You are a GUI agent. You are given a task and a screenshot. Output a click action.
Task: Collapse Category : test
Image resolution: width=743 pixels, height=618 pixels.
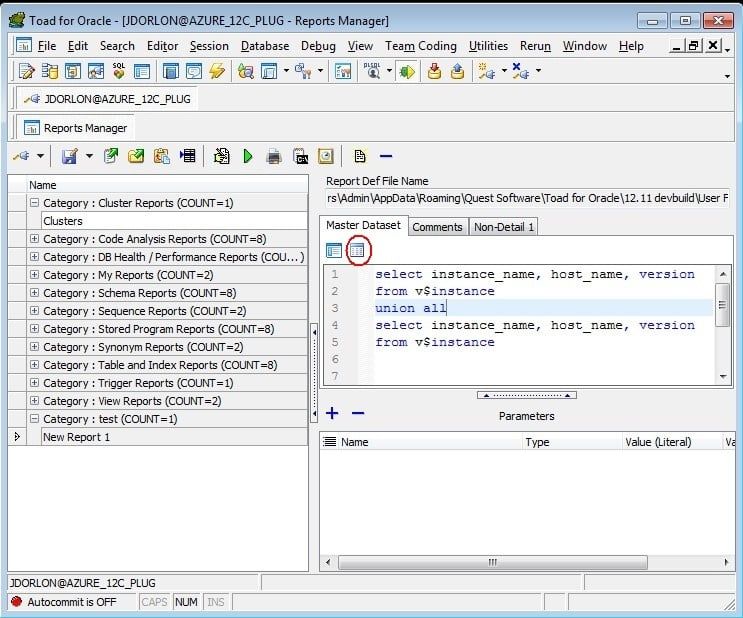pyautogui.click(x=34, y=419)
